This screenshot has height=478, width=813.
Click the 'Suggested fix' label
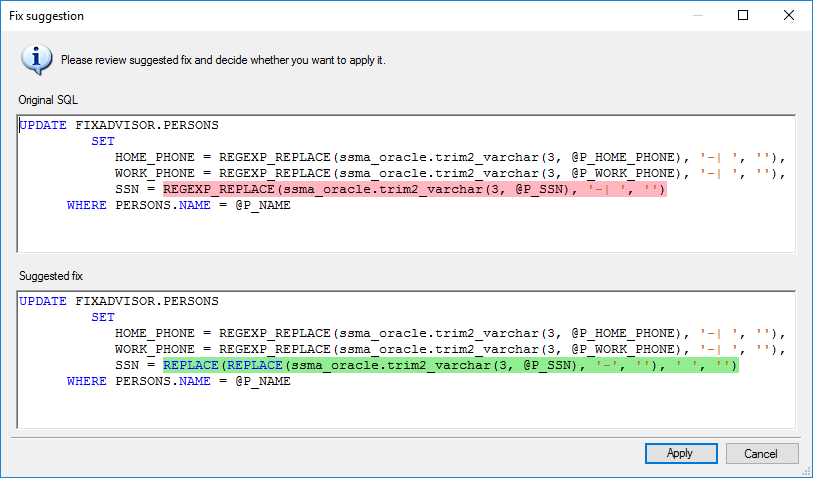[x=51, y=276]
